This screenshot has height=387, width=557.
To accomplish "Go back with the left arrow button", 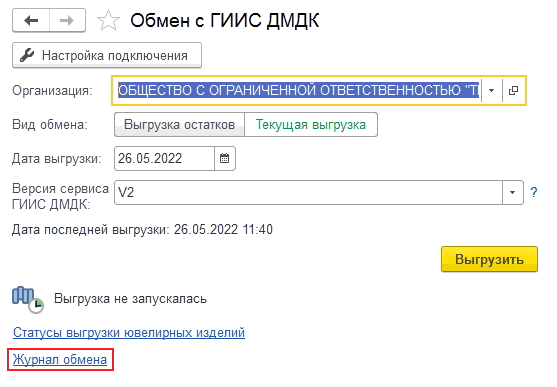I will 31,21.
